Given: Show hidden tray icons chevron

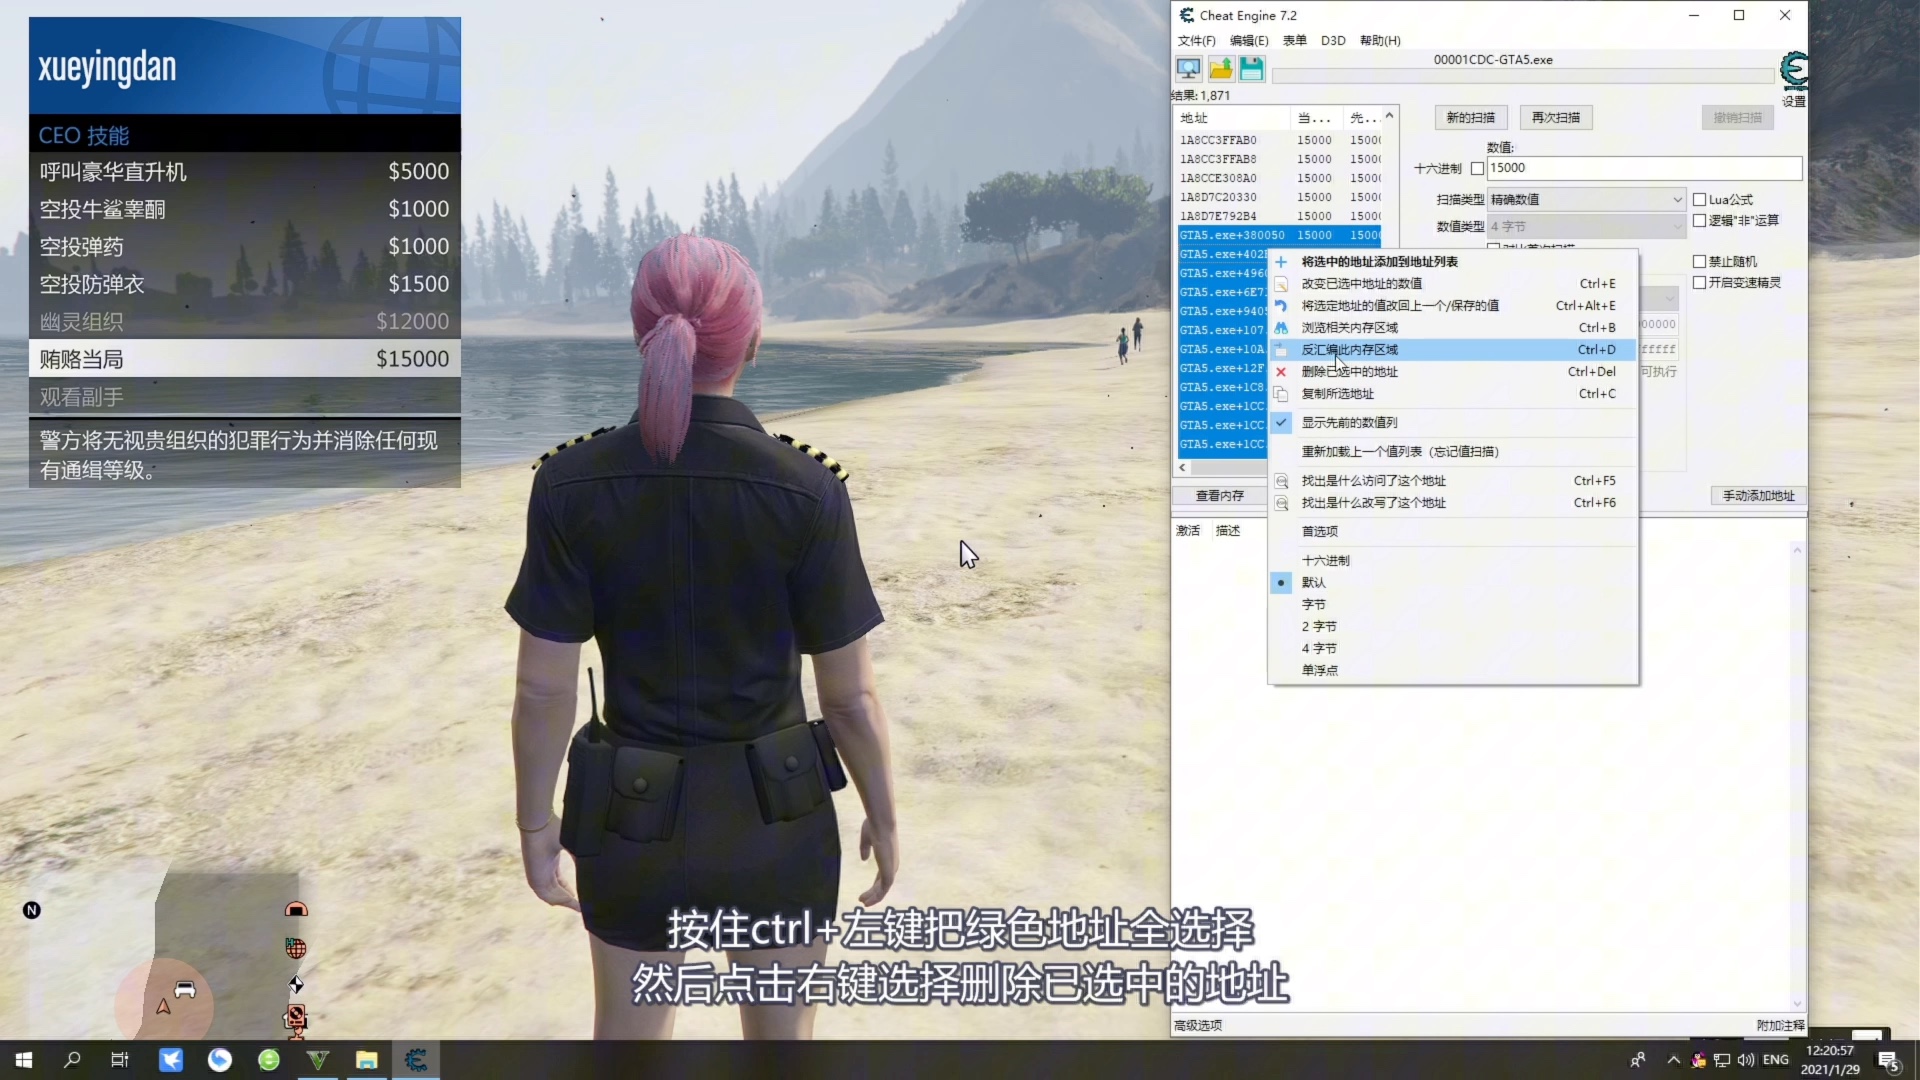Looking at the screenshot, I should (x=1673, y=1060).
